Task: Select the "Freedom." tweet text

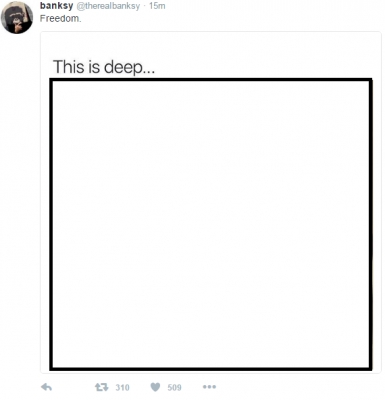Action: click(60, 18)
